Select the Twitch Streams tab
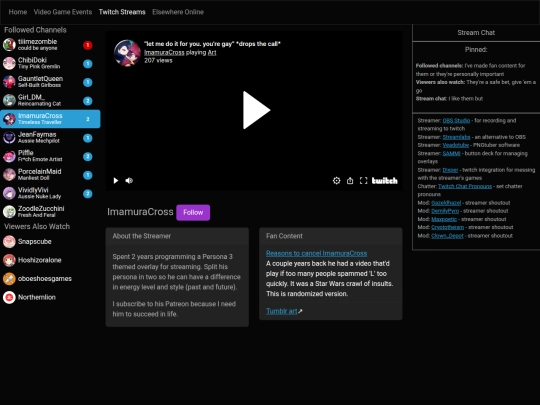 point(122,12)
